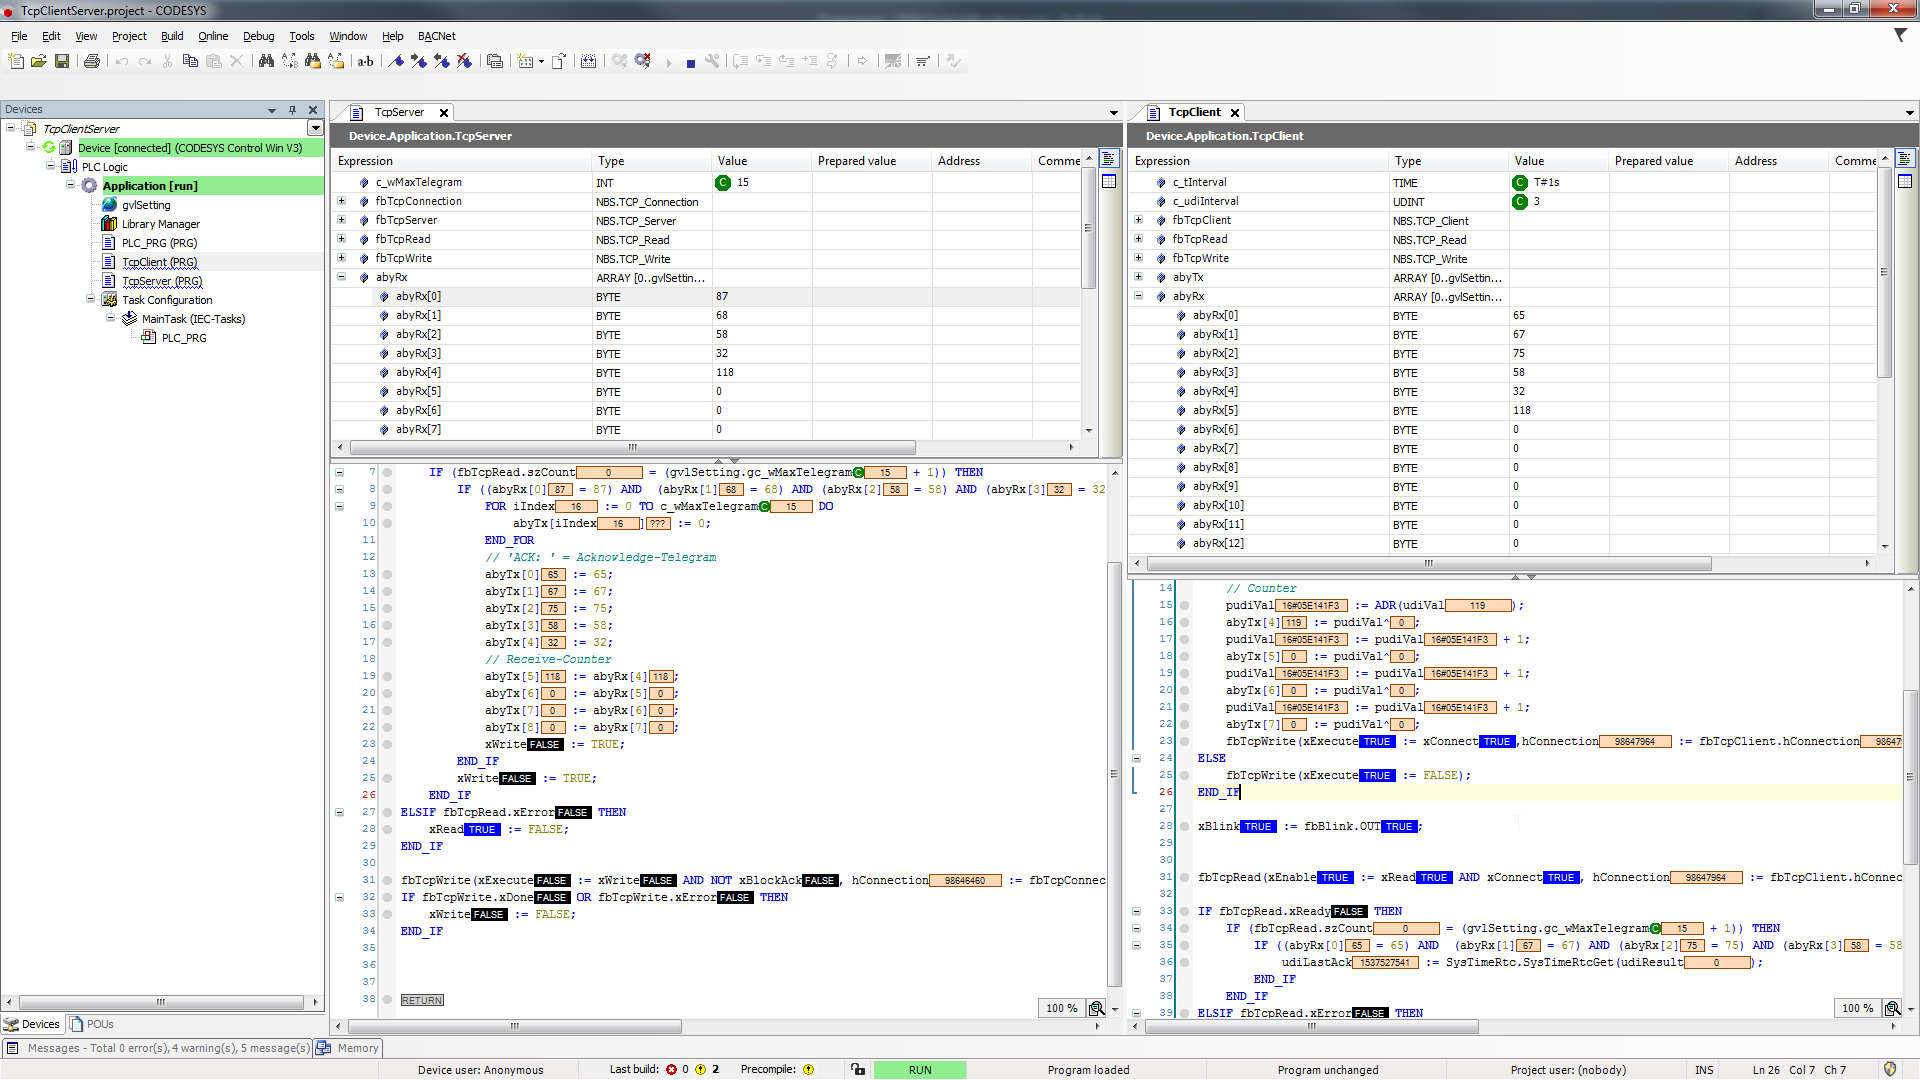Click the Logout disconnect icon
1920x1080 pixels.
[x=642, y=61]
